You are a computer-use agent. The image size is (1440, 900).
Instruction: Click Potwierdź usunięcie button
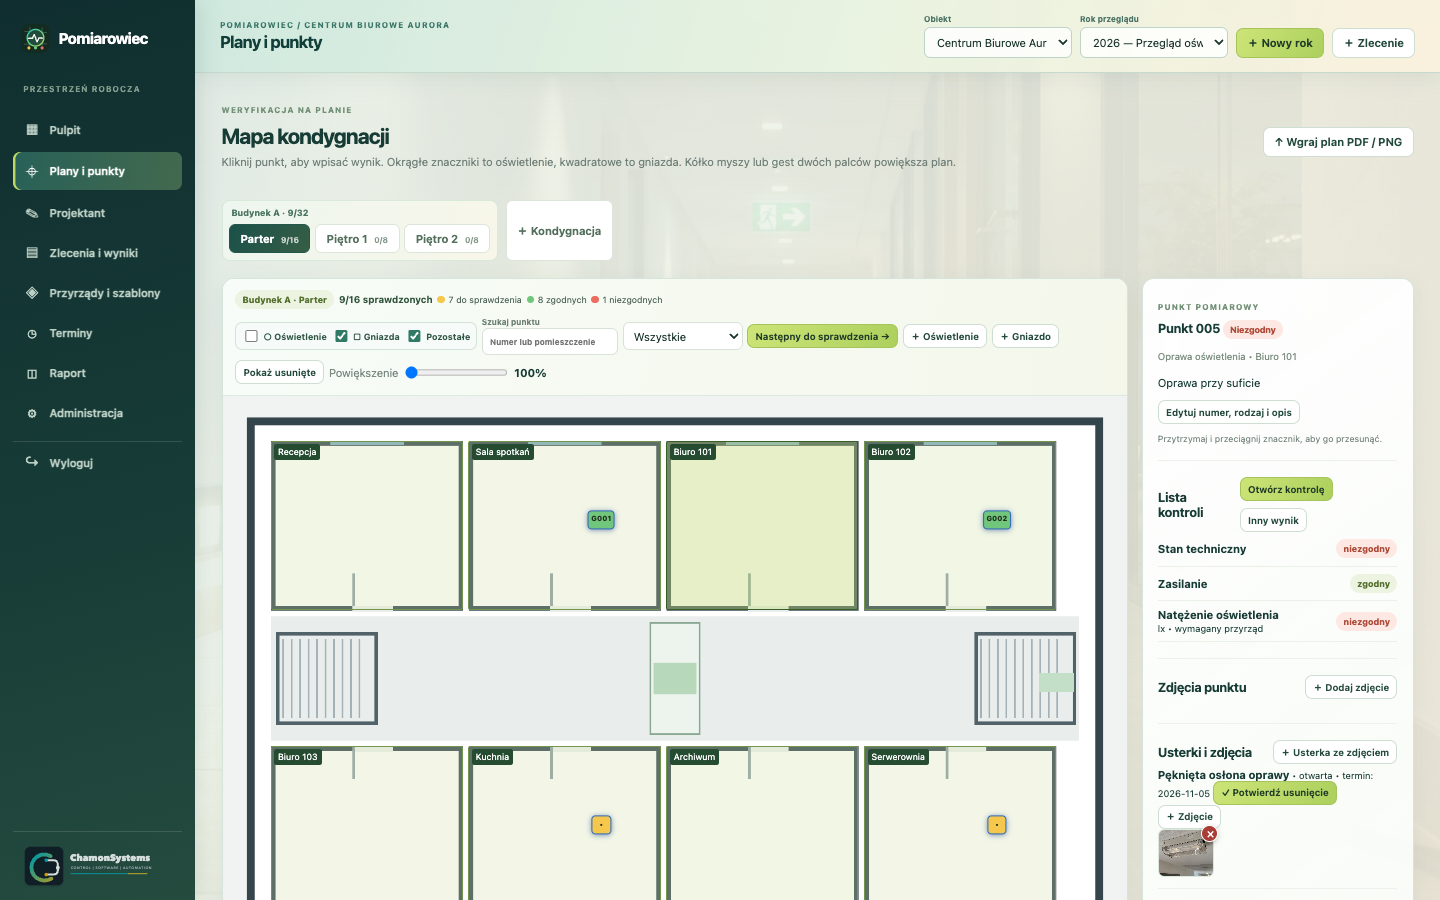pos(1275,793)
